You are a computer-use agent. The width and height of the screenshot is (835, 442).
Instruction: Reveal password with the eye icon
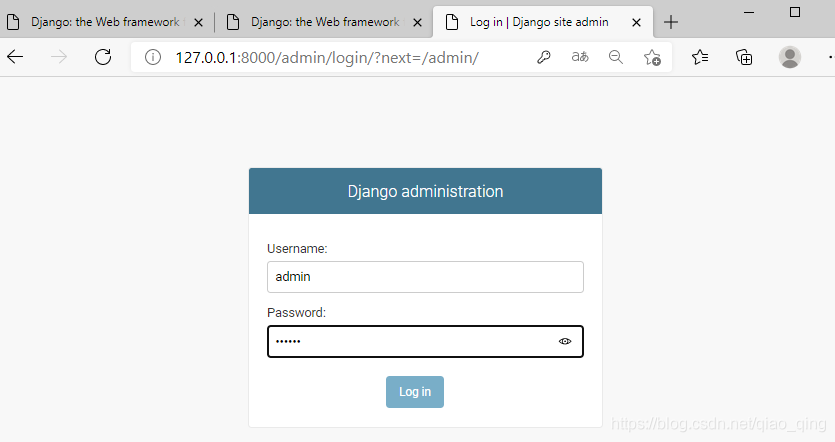click(x=565, y=341)
